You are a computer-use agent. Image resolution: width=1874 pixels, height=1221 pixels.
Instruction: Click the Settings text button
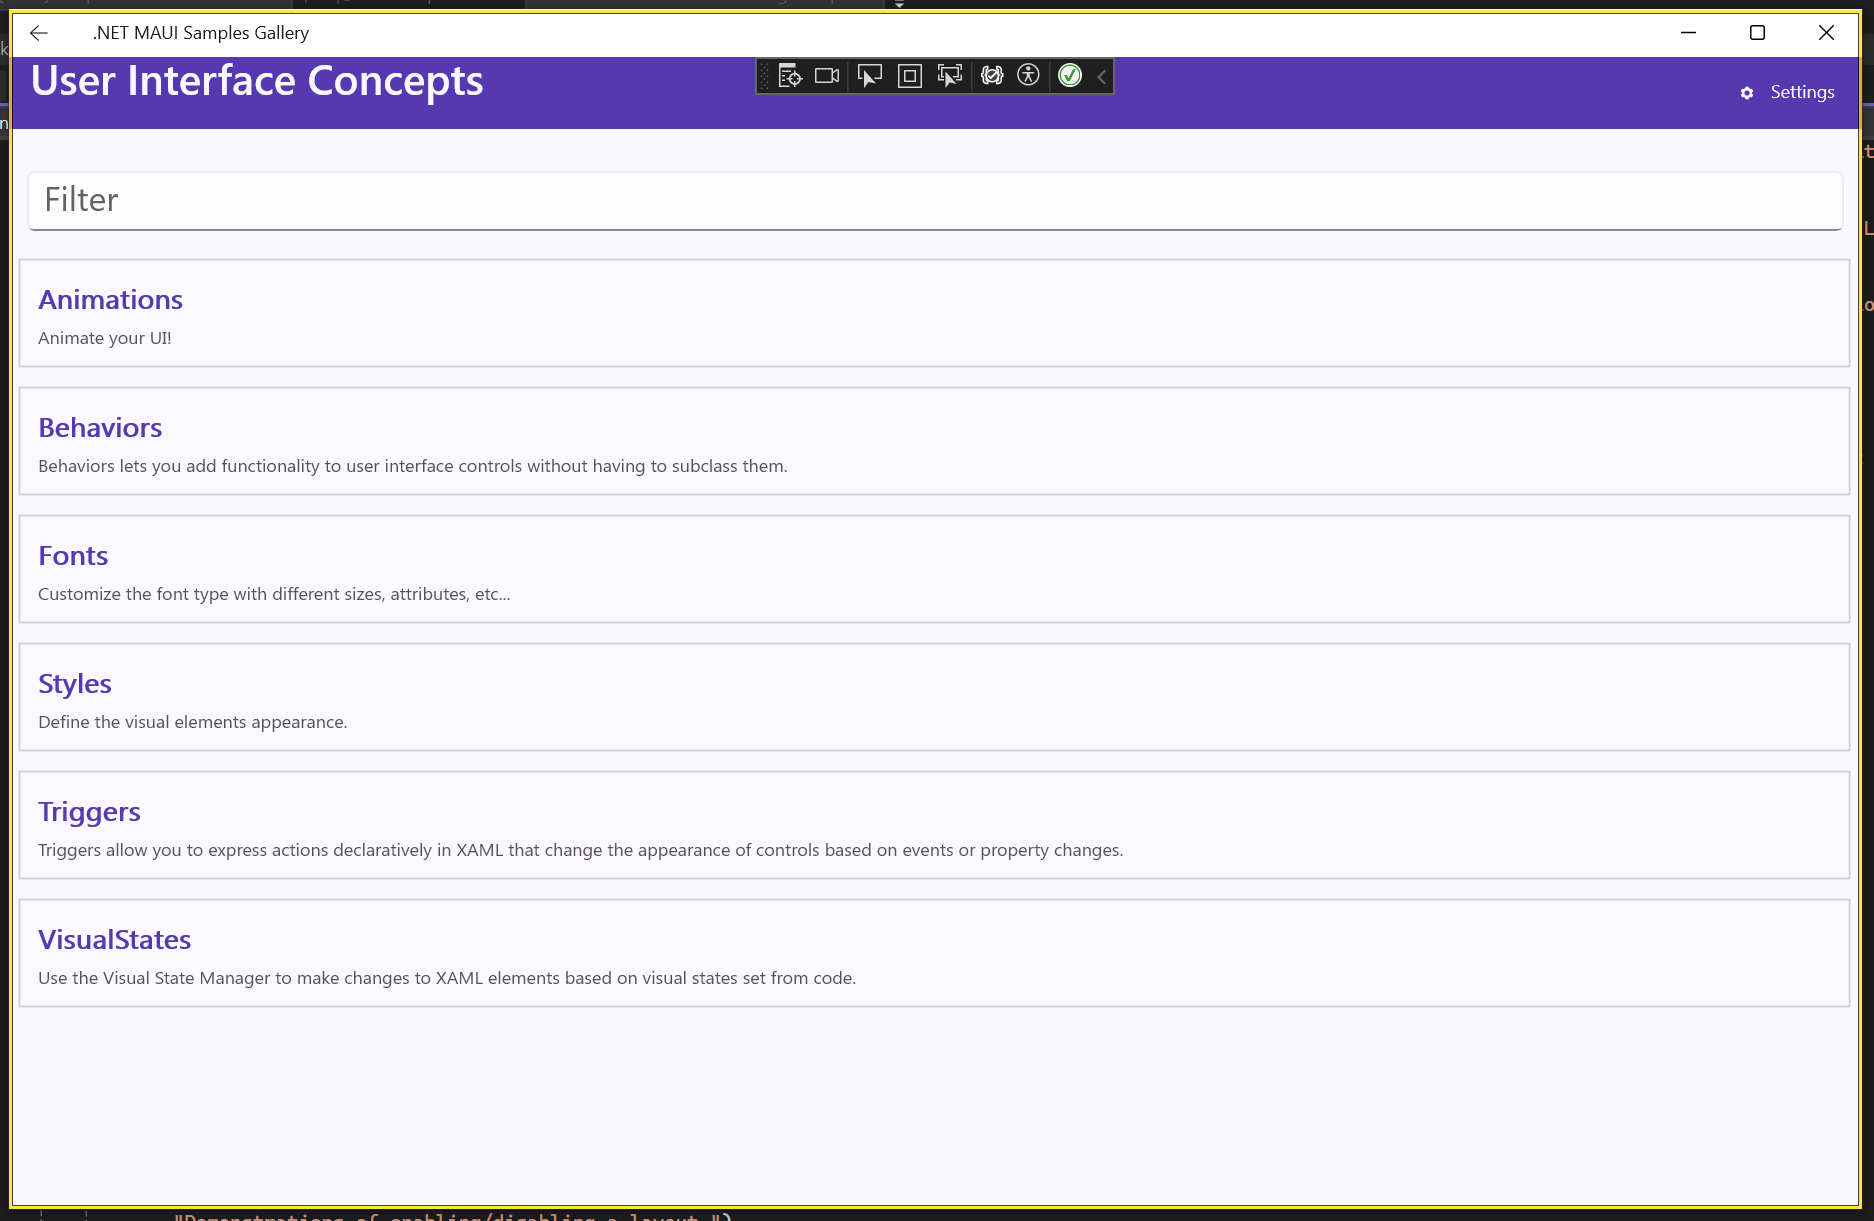pyautogui.click(x=1802, y=92)
